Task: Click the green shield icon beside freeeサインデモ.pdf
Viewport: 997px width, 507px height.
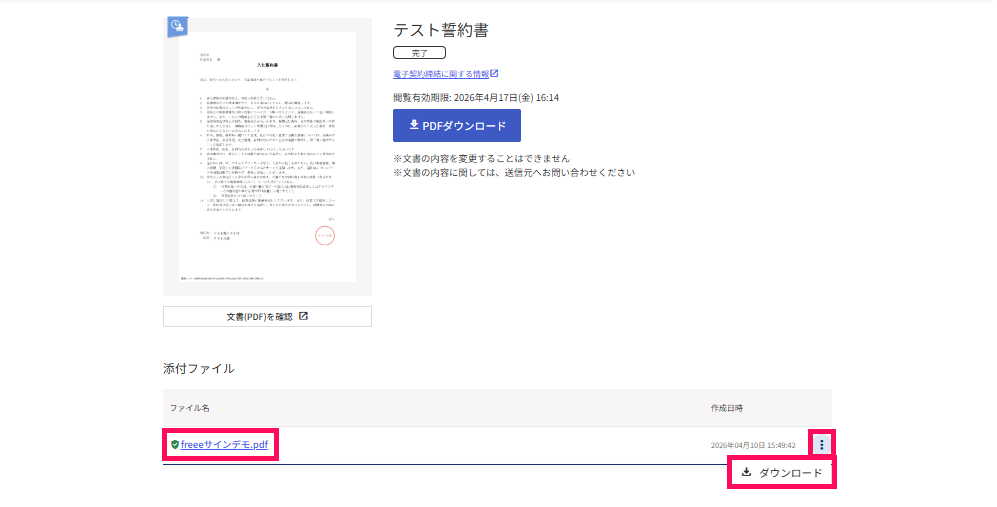Action: pos(175,445)
